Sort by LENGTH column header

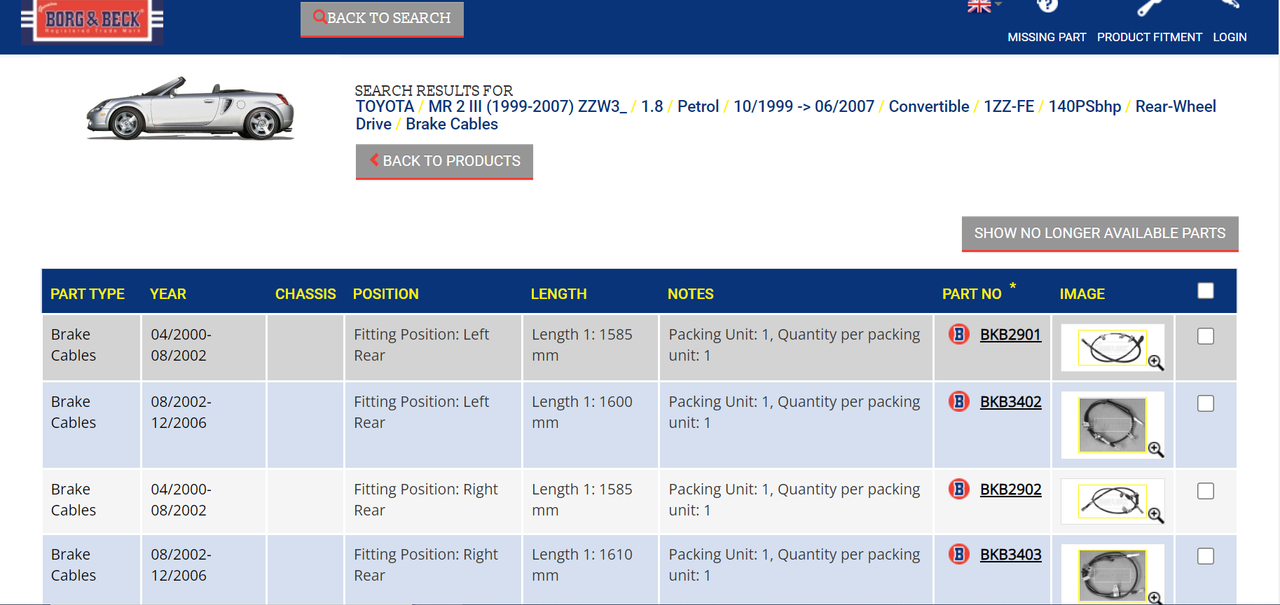click(559, 294)
